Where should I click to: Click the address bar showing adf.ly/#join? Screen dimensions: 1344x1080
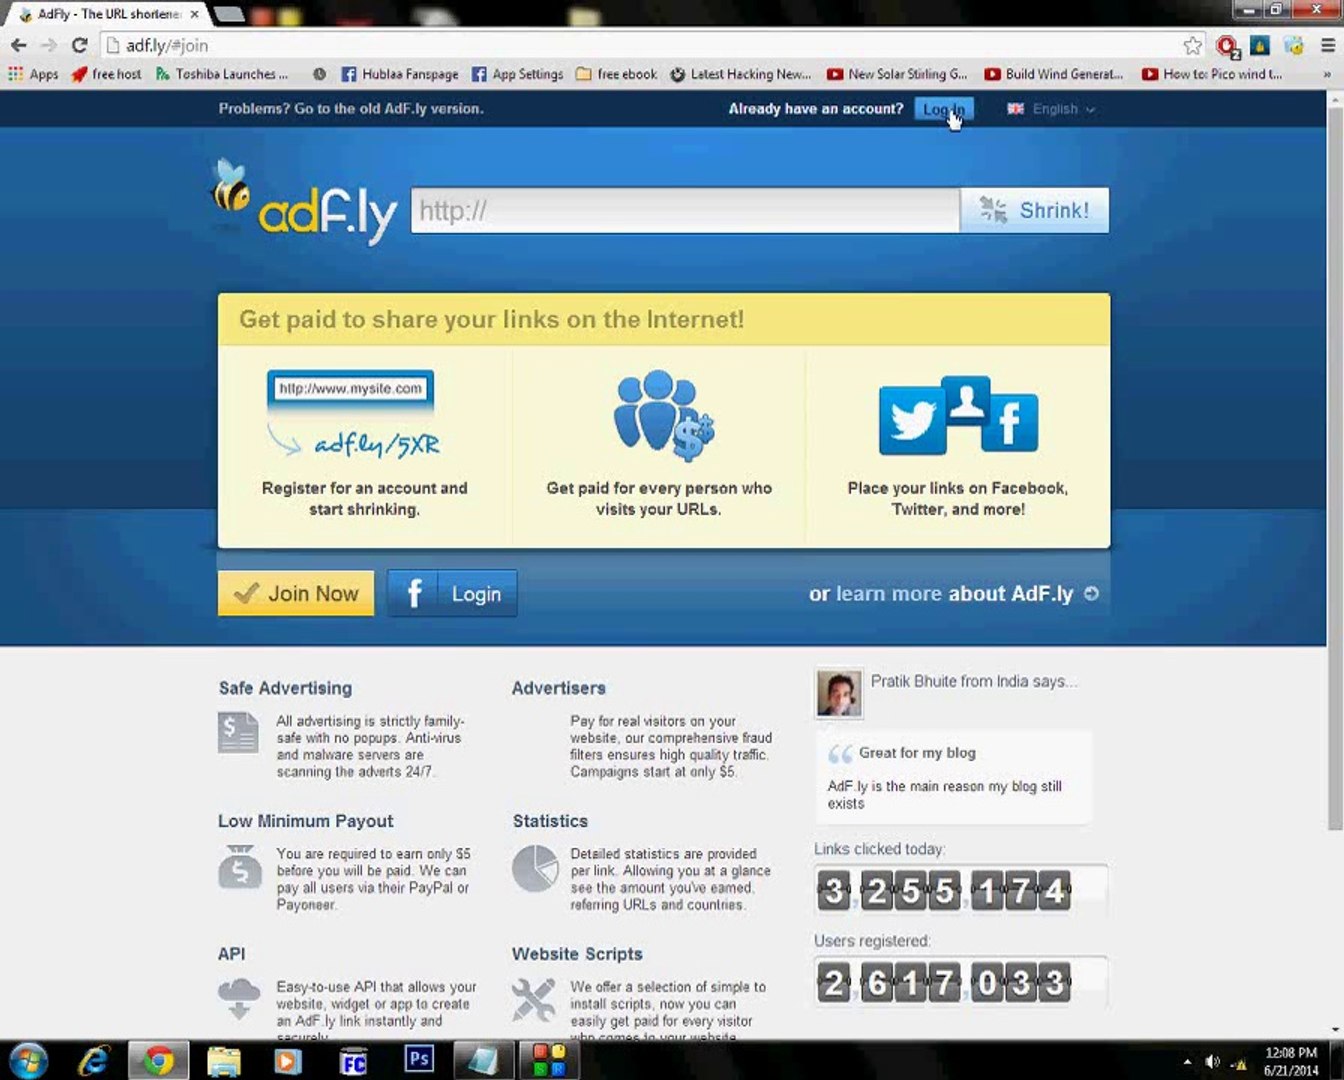point(640,45)
